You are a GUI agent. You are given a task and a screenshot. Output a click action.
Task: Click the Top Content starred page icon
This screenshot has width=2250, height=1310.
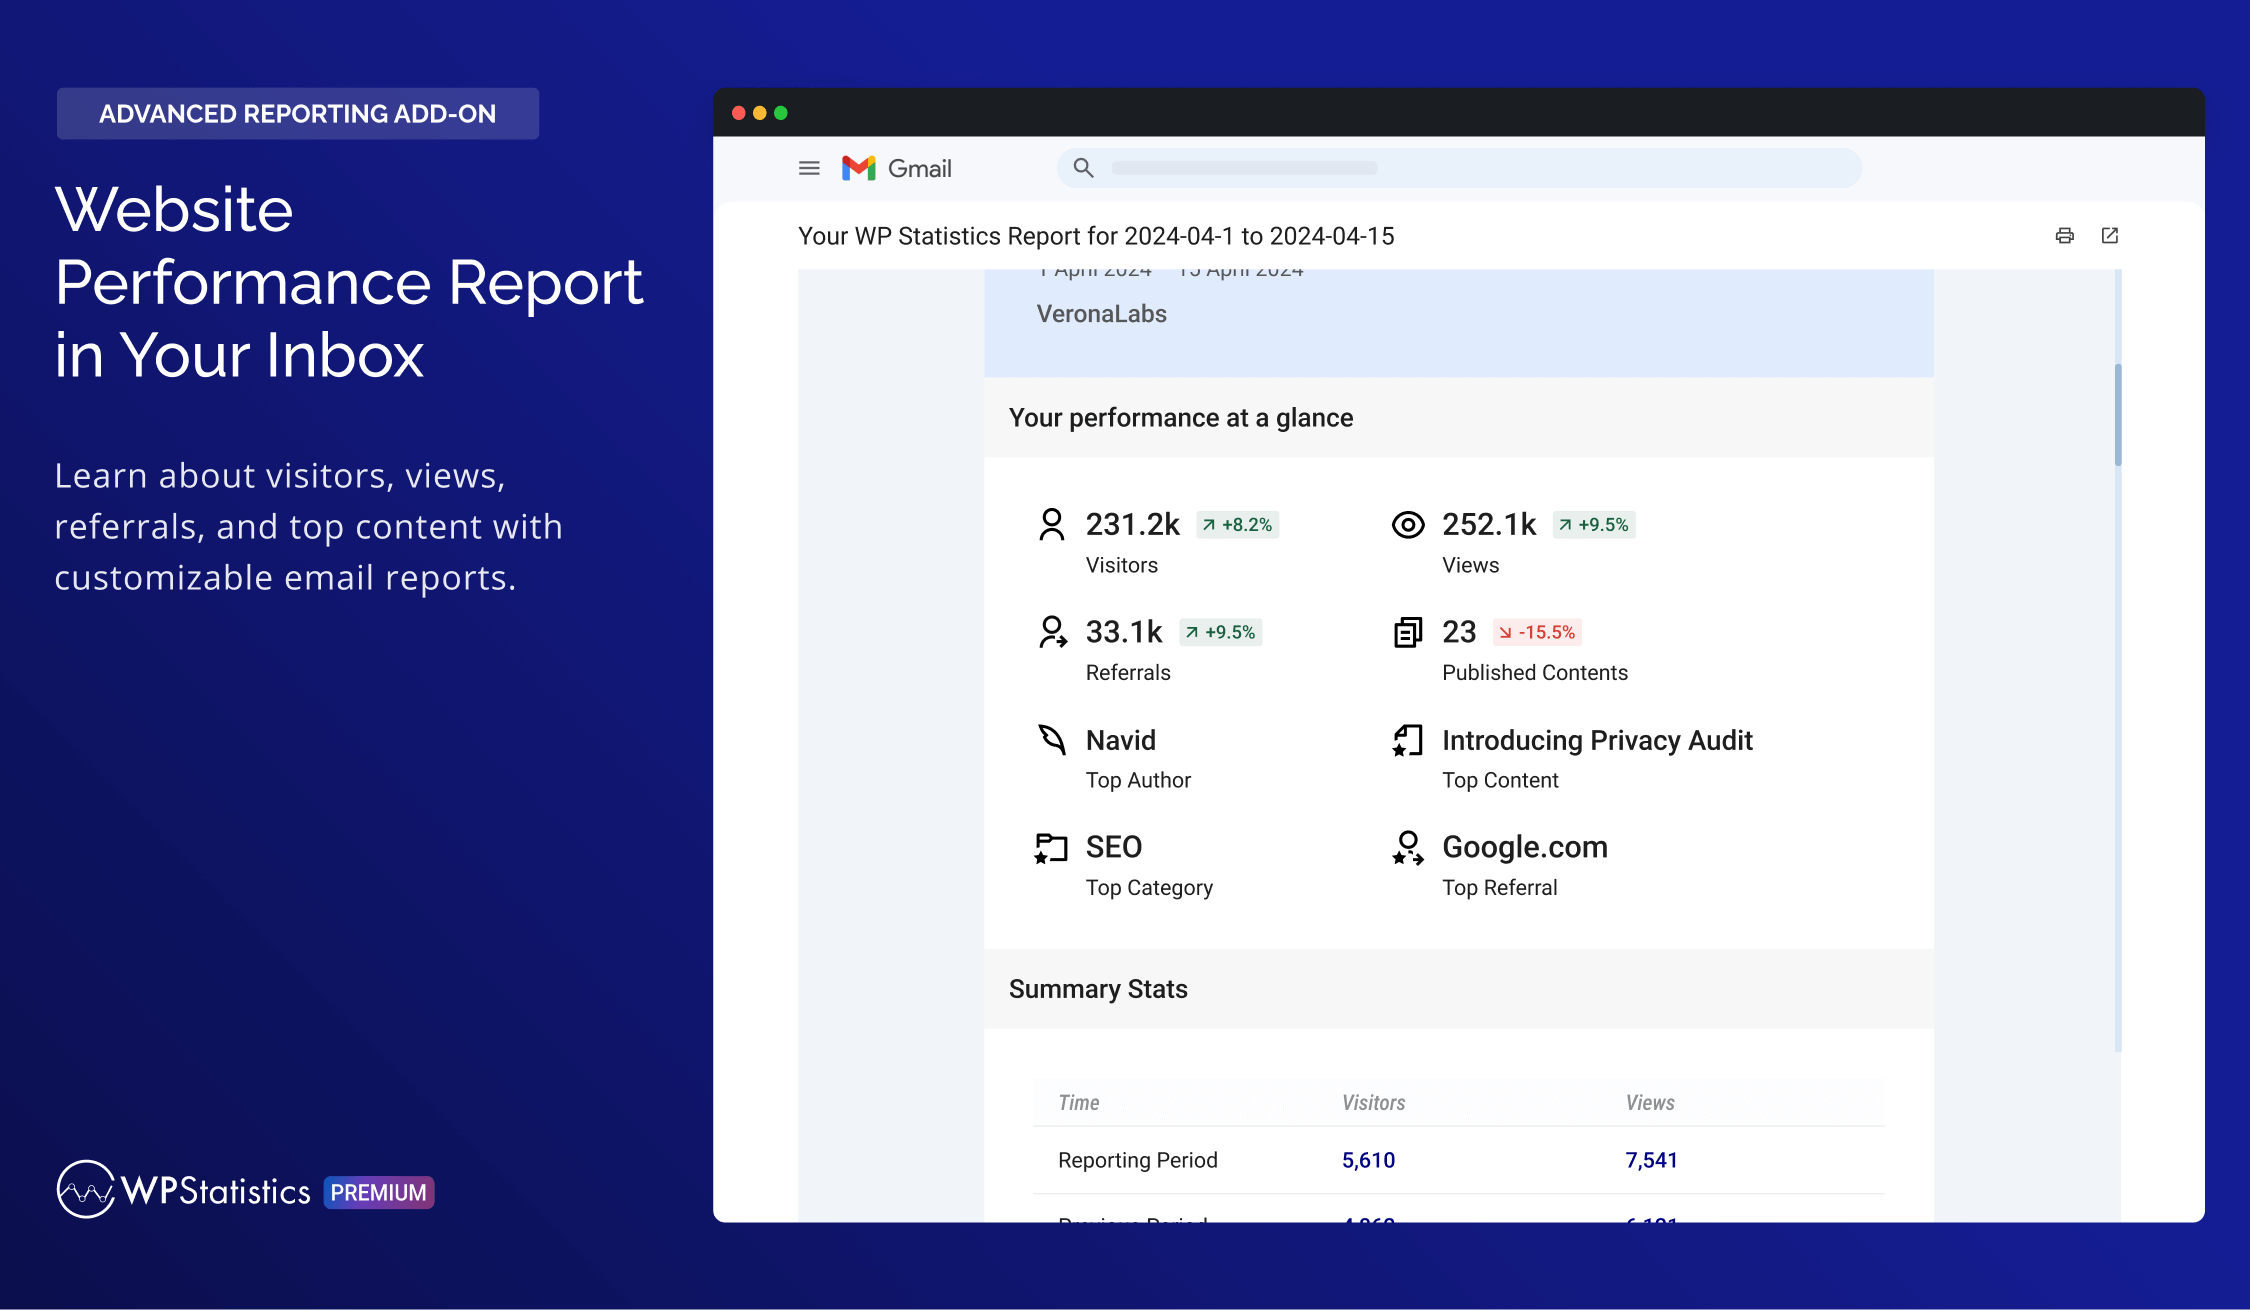[x=1408, y=740]
